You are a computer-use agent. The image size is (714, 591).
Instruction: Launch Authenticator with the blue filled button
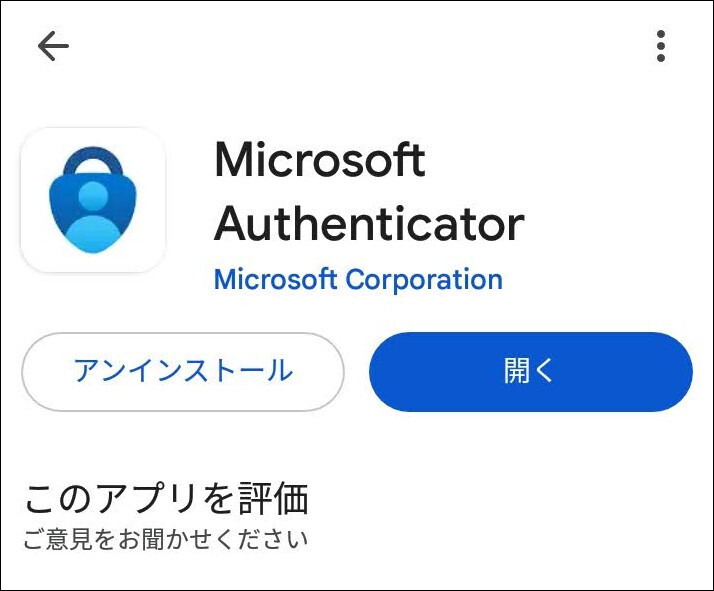tap(530, 372)
